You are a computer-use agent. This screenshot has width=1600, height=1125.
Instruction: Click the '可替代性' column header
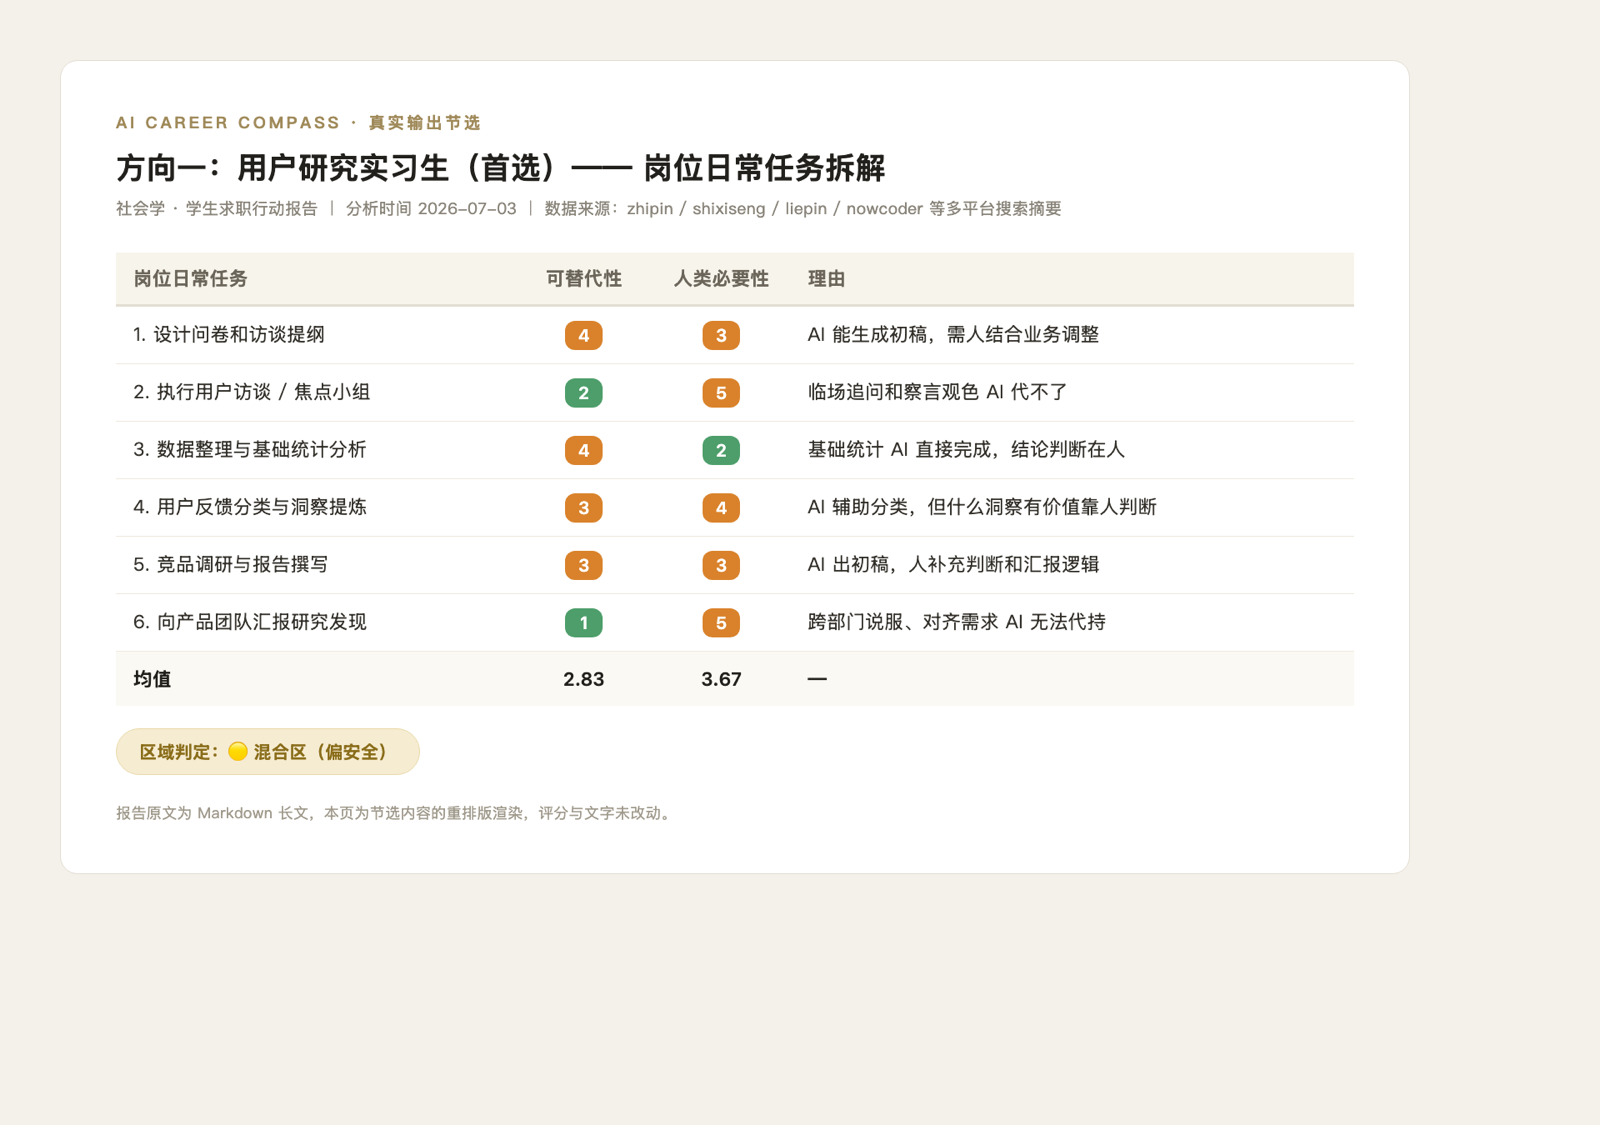pos(583,279)
